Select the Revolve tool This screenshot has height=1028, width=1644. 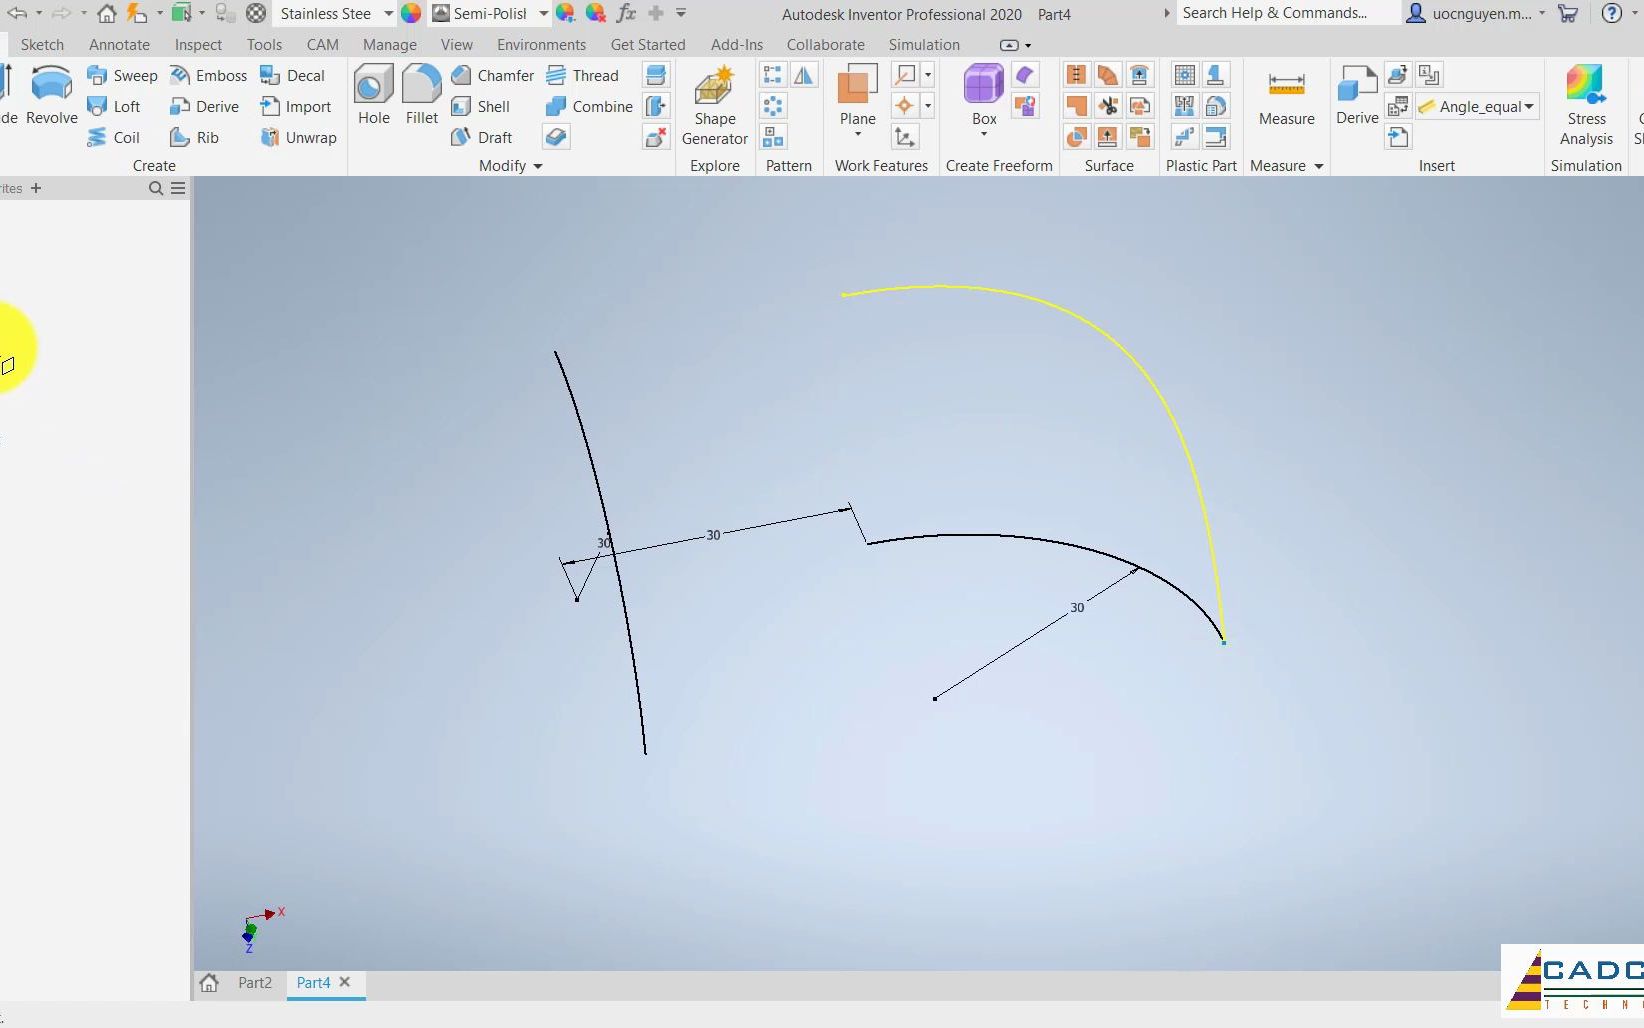click(51, 95)
